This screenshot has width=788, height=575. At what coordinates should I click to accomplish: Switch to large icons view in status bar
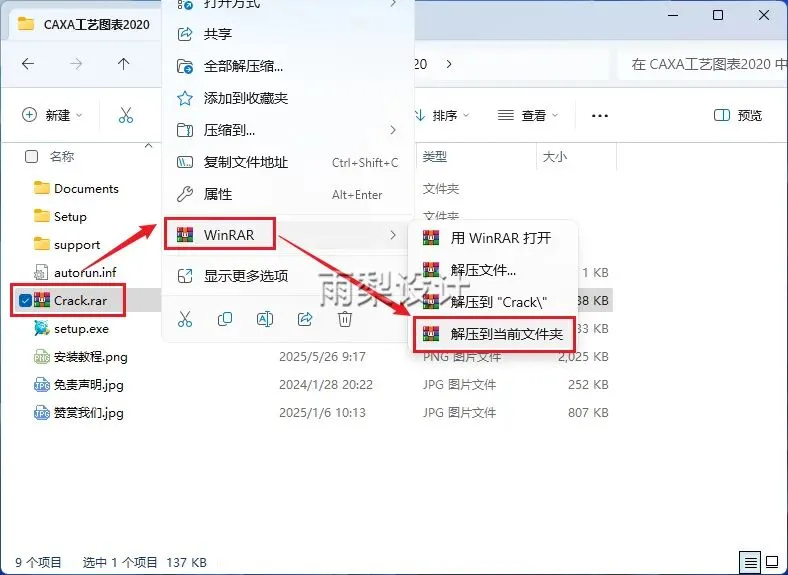coord(772,562)
